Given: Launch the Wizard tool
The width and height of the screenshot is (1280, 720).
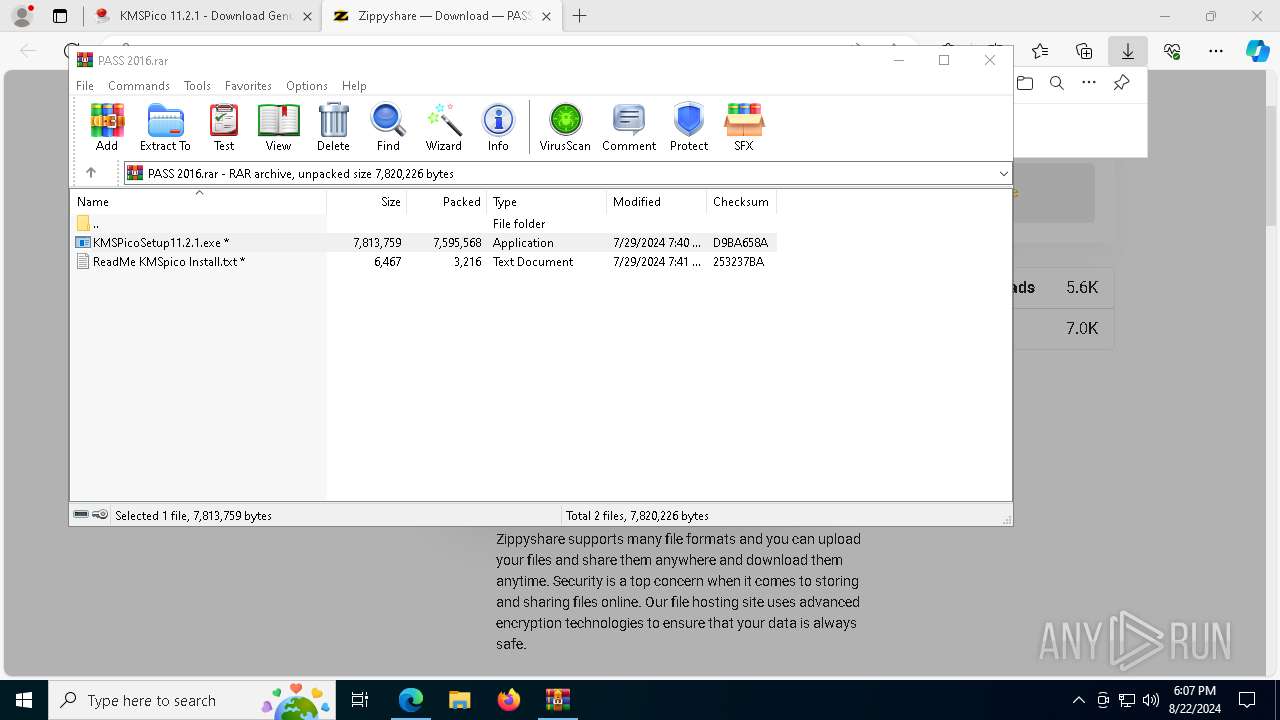Looking at the screenshot, I should click(443, 127).
